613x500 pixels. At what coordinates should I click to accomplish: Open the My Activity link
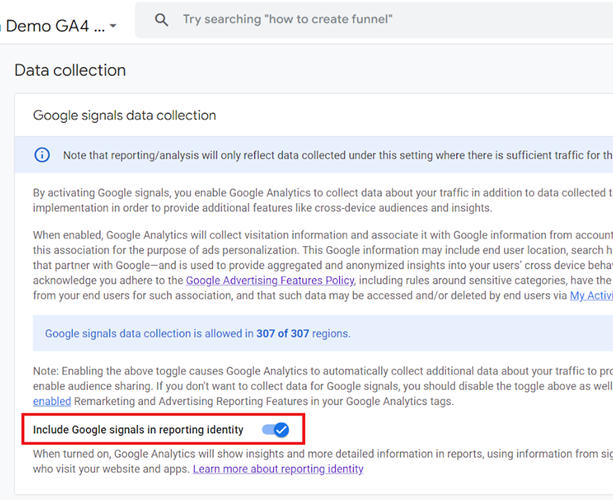(x=591, y=296)
